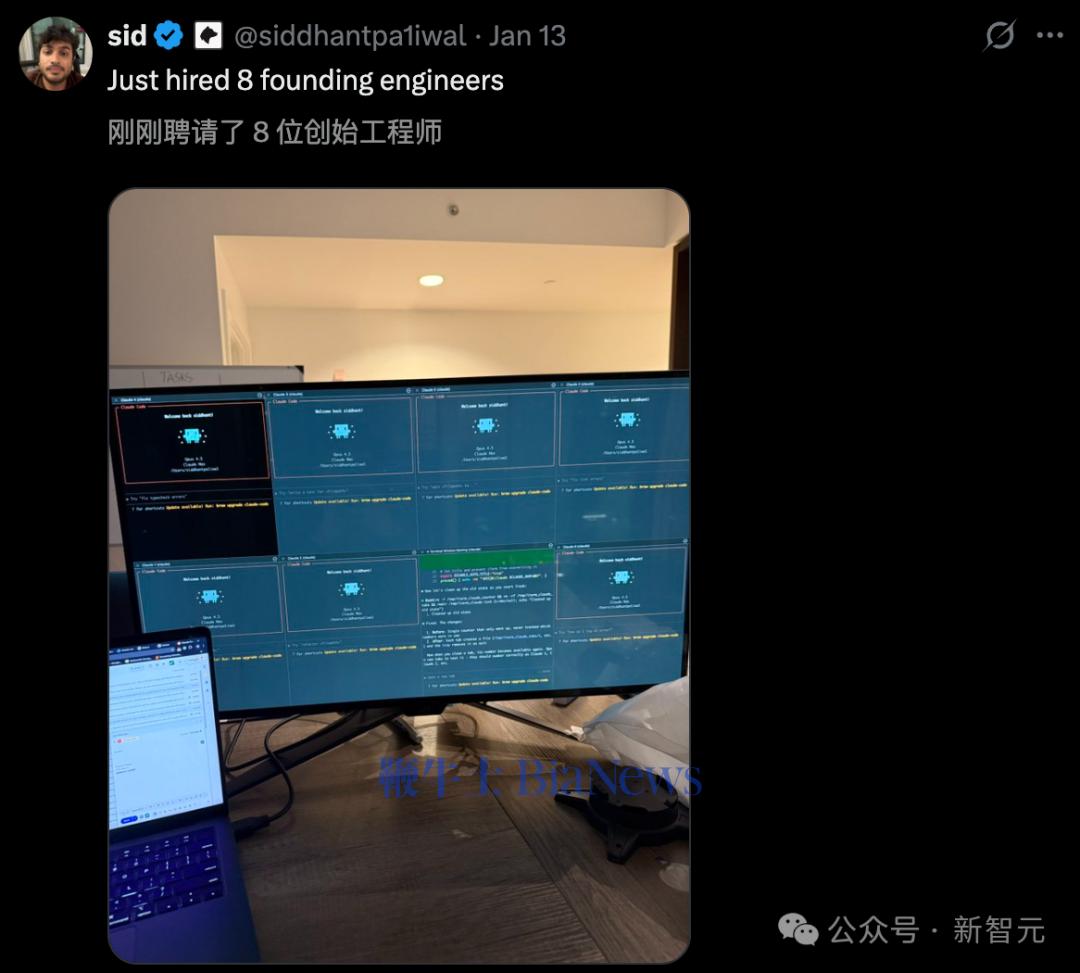Click the blue verified checkmark badge
Screen dimensions: 1080x973
(169, 36)
